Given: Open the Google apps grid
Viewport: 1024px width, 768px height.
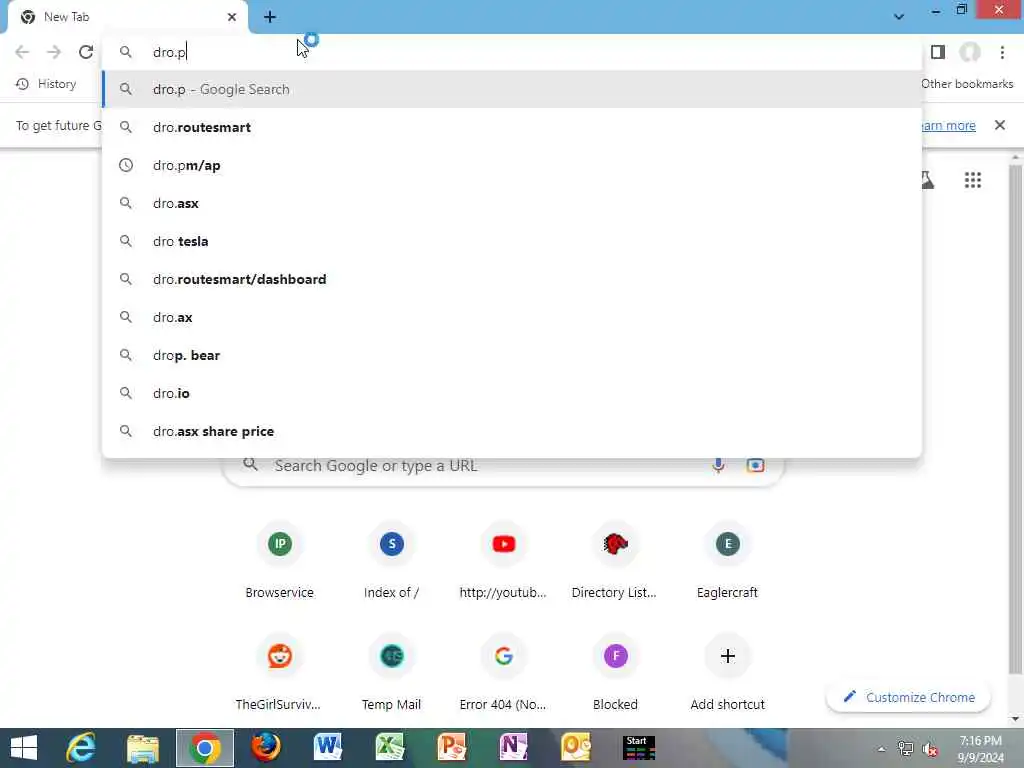Looking at the screenshot, I should tap(972, 180).
